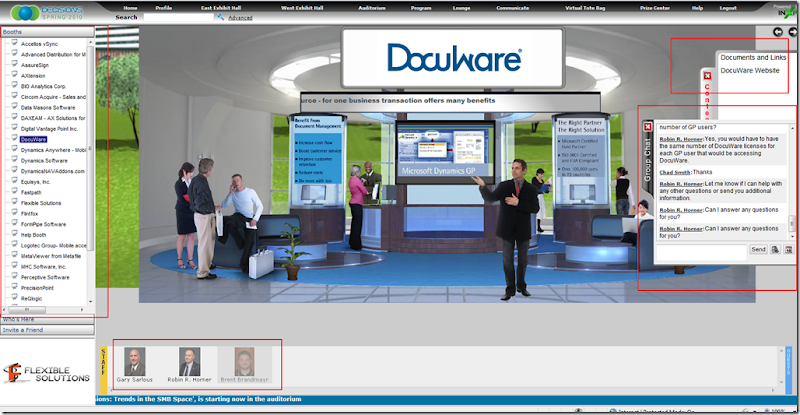Screen dimensions: 800x415
Task: Collapse the Booths panel header
Action: click(x=47, y=32)
